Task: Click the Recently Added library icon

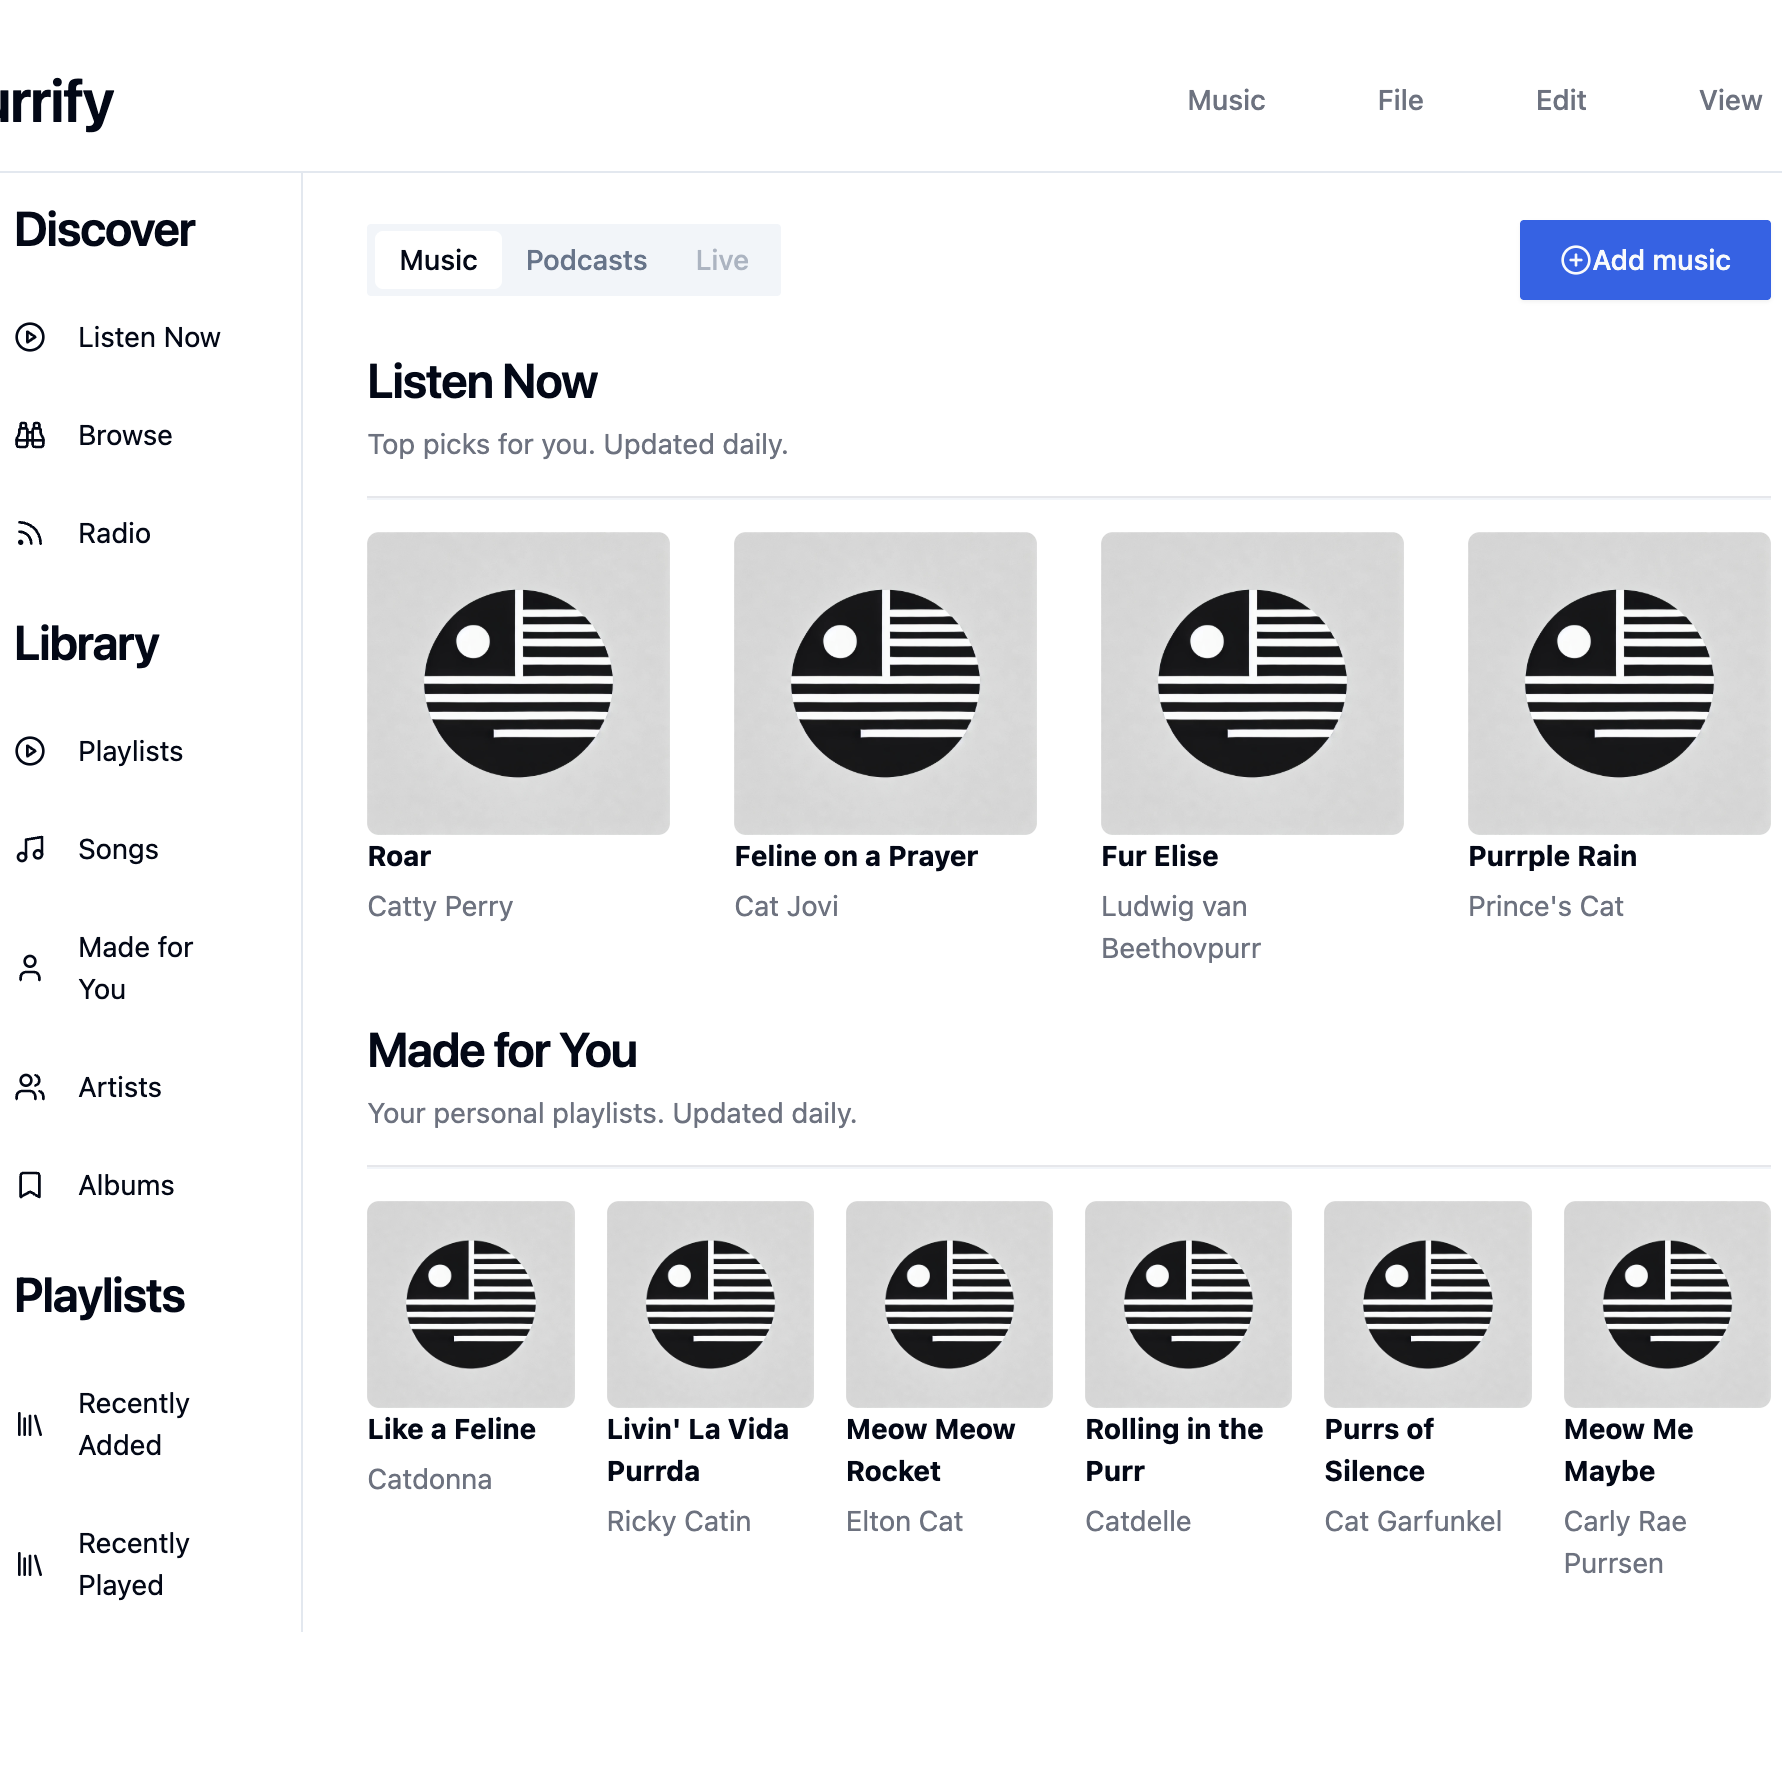Action: click(30, 1424)
